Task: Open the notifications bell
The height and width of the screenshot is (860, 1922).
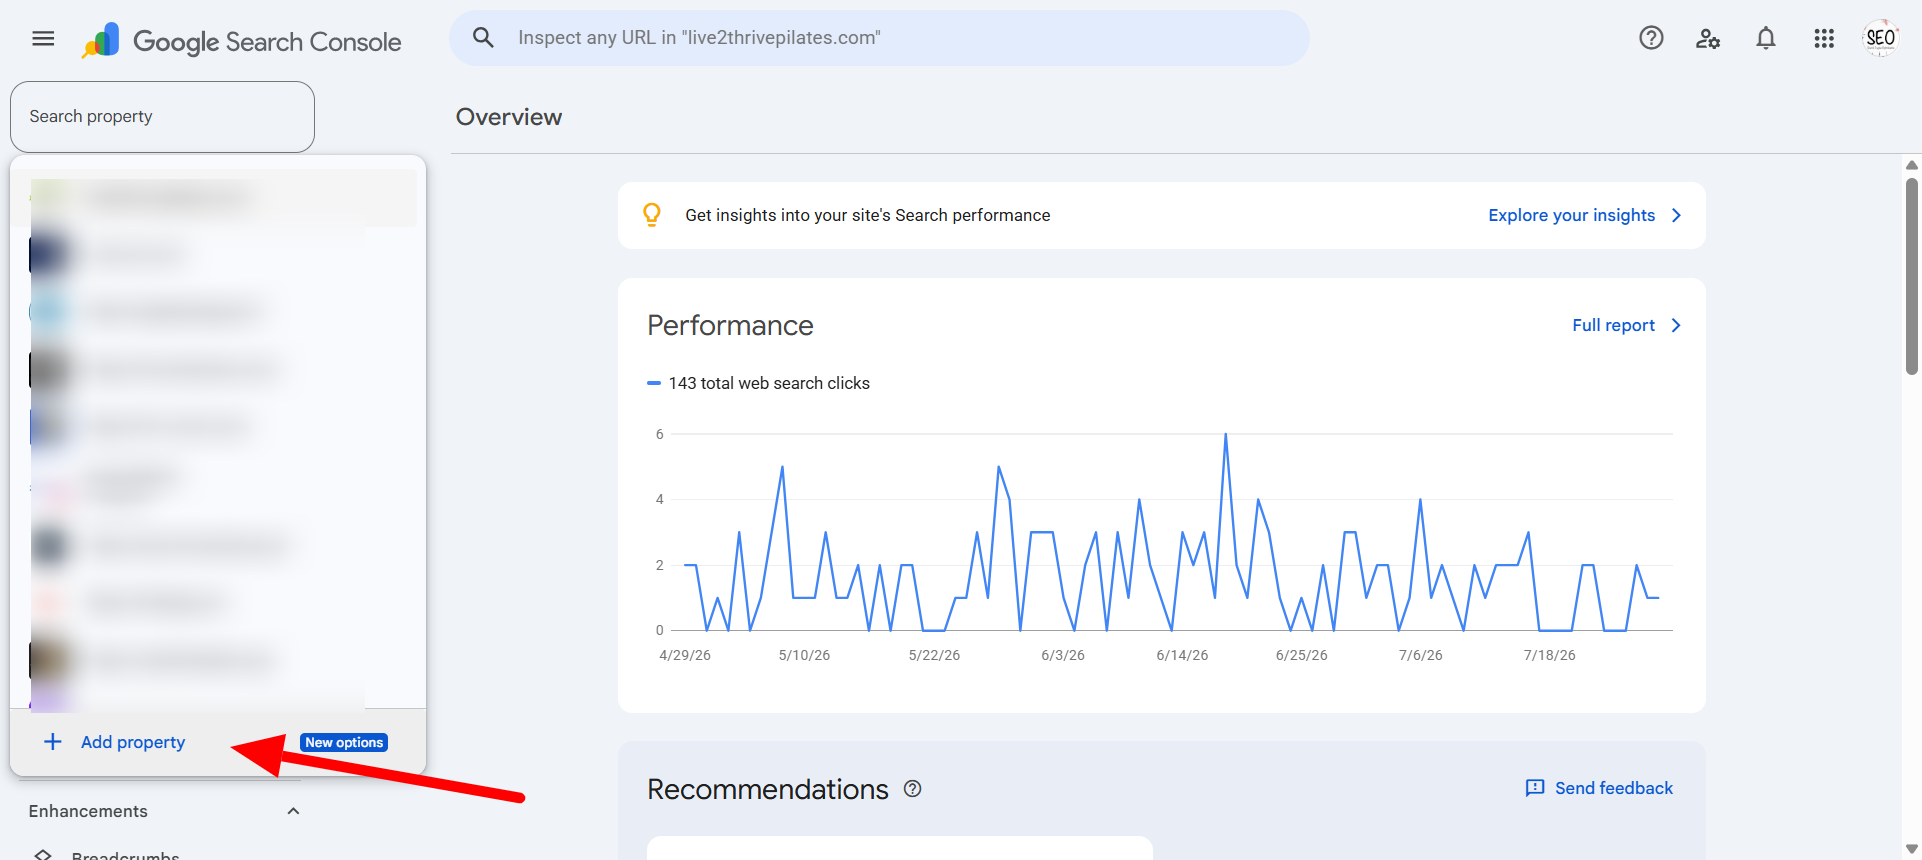Action: coord(1766,38)
